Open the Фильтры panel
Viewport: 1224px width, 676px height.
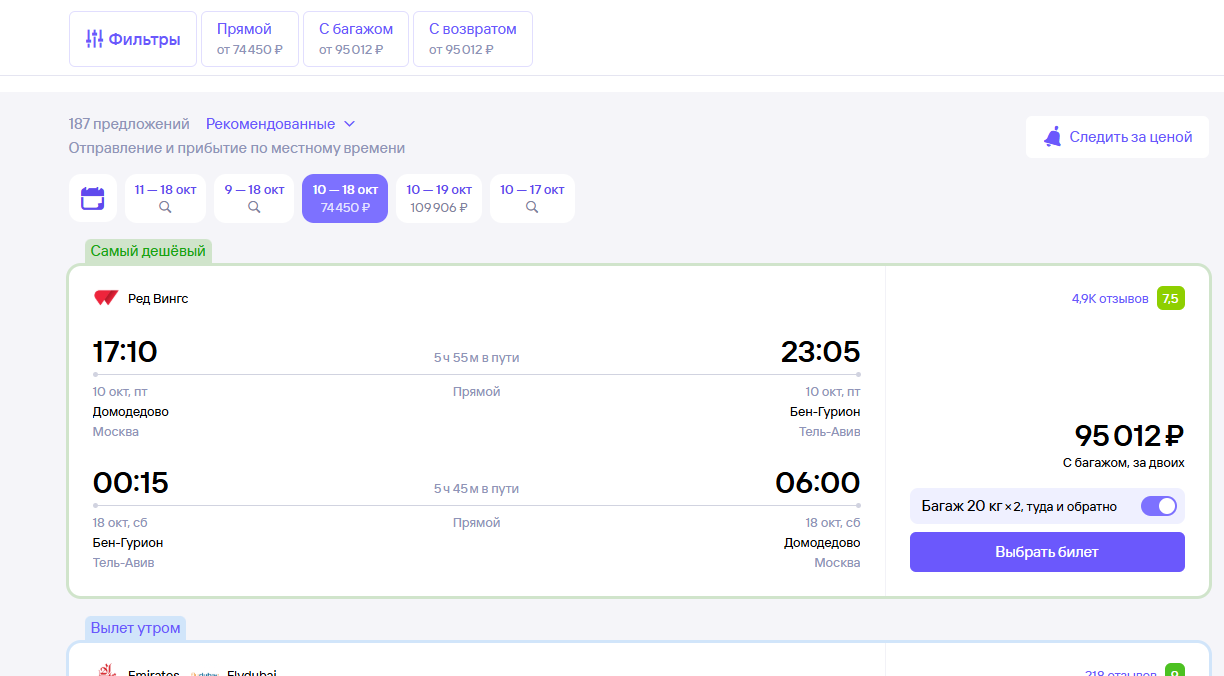pyautogui.click(x=133, y=39)
